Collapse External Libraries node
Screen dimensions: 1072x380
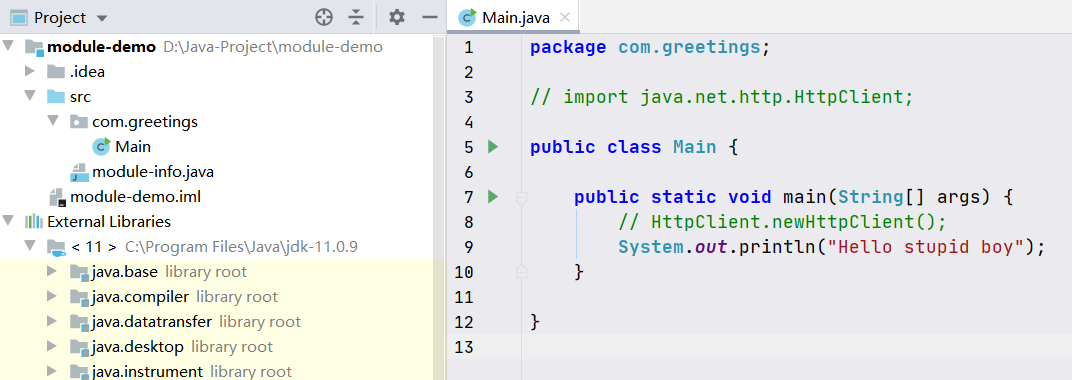pyautogui.click(x=8, y=221)
